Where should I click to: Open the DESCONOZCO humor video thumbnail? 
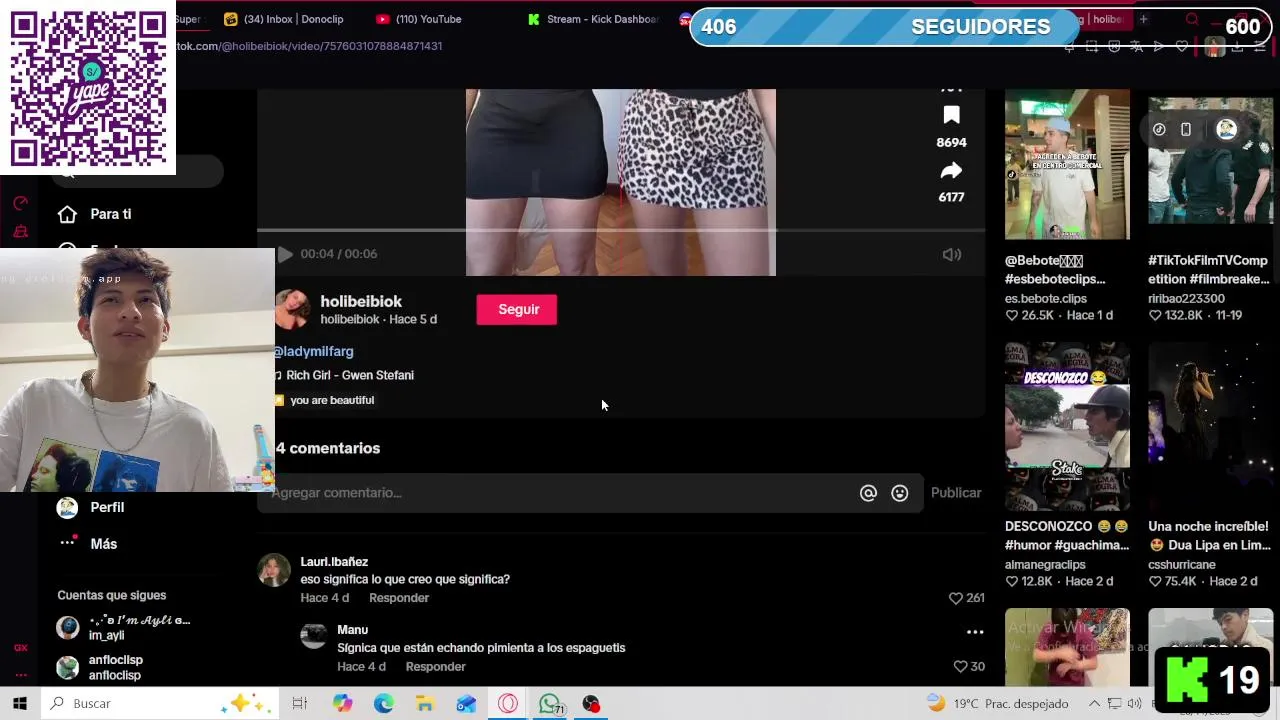(x=1067, y=427)
